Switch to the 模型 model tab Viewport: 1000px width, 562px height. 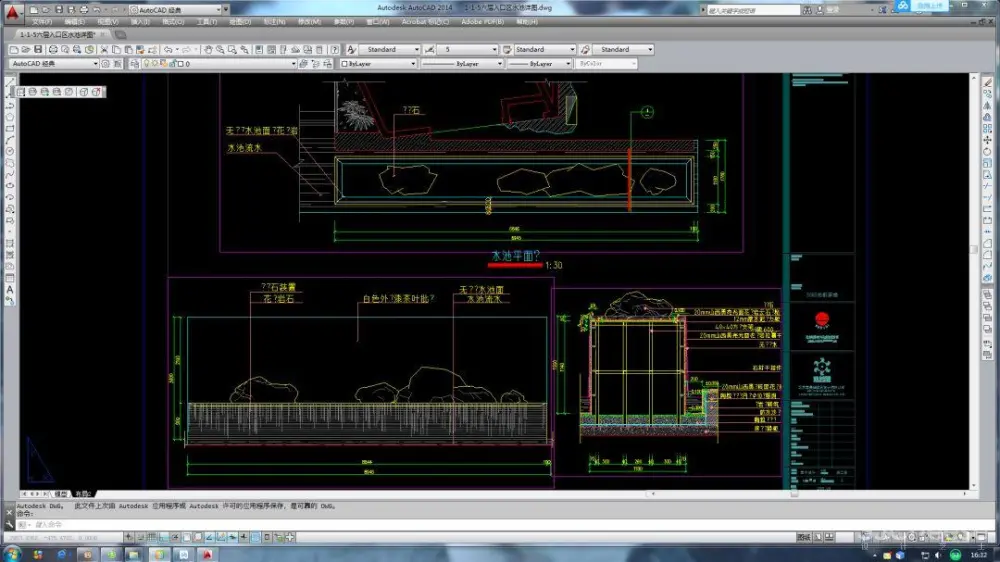point(60,494)
